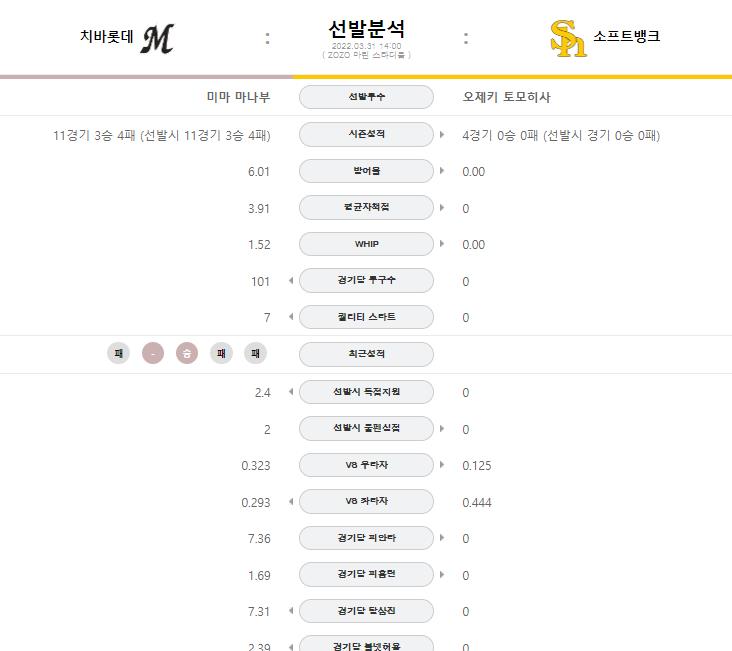Click the dash draw result badge

(153, 353)
